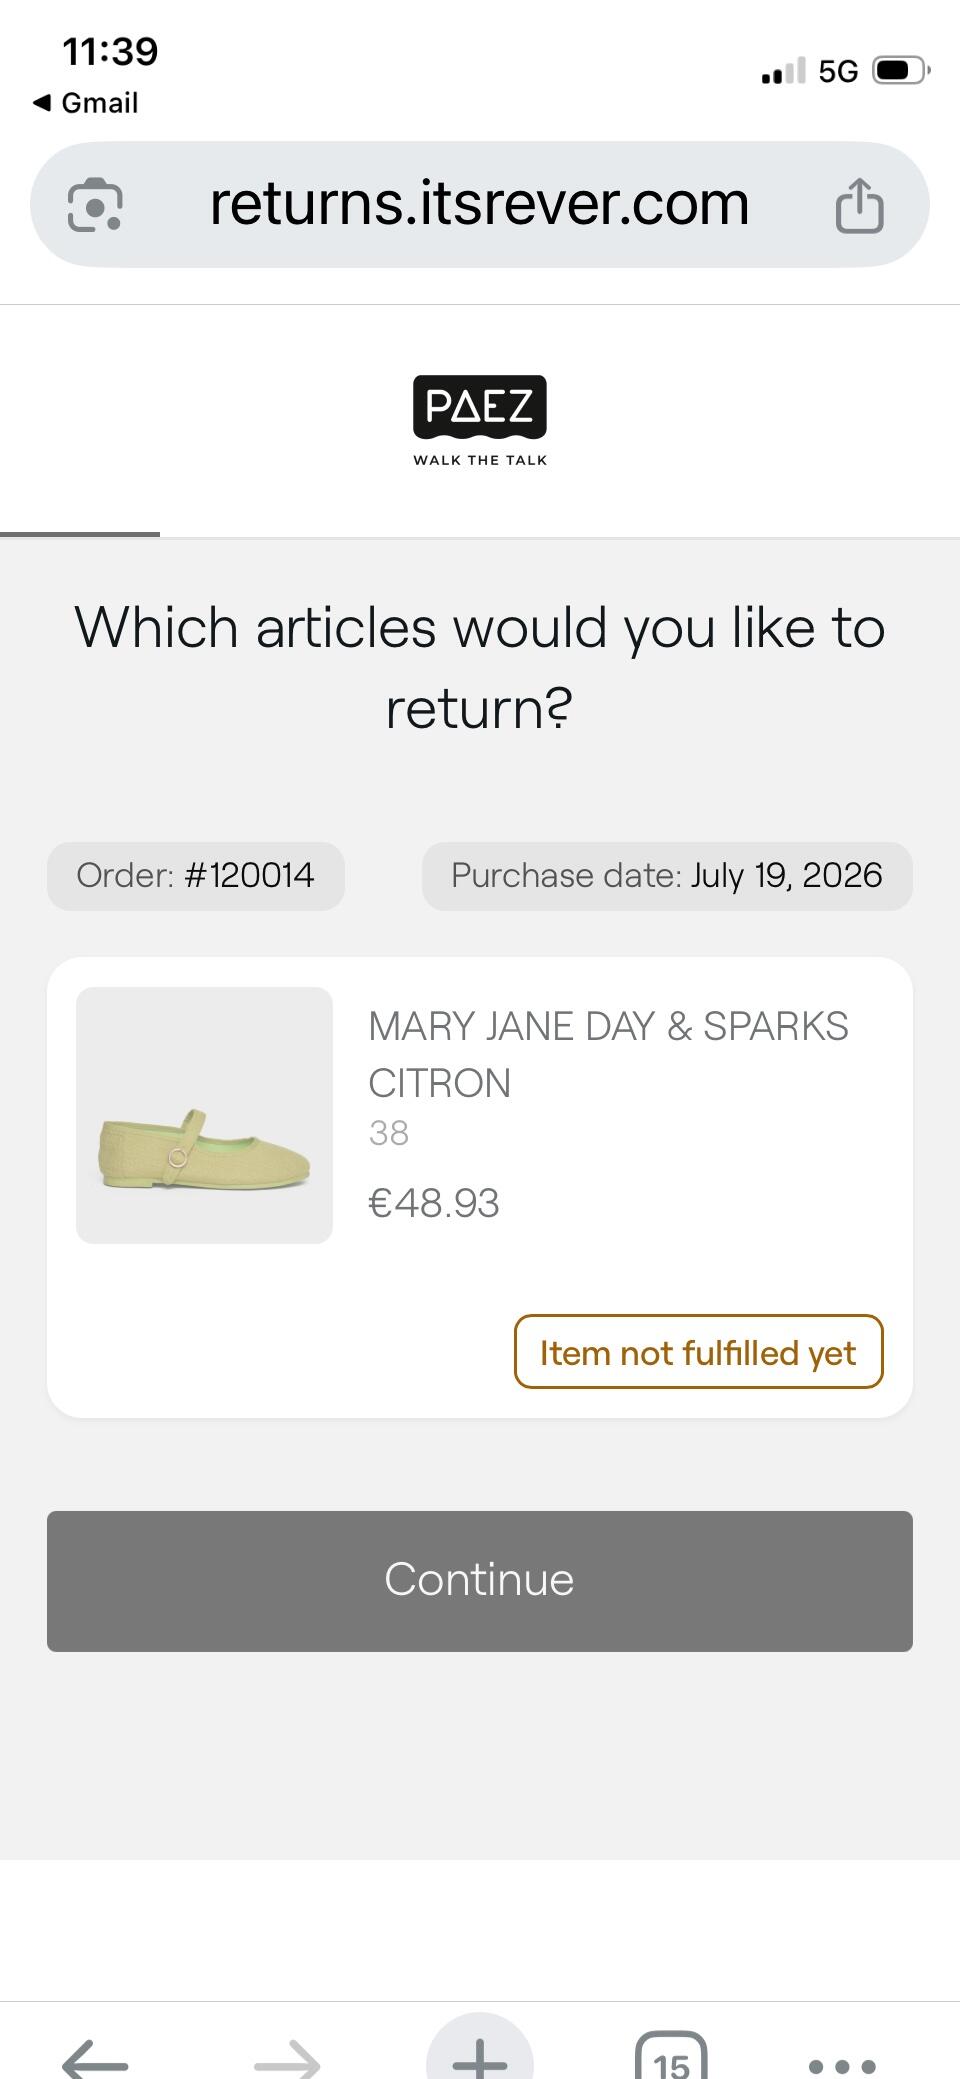Tap the 11:39 clock in status bar

(110, 51)
